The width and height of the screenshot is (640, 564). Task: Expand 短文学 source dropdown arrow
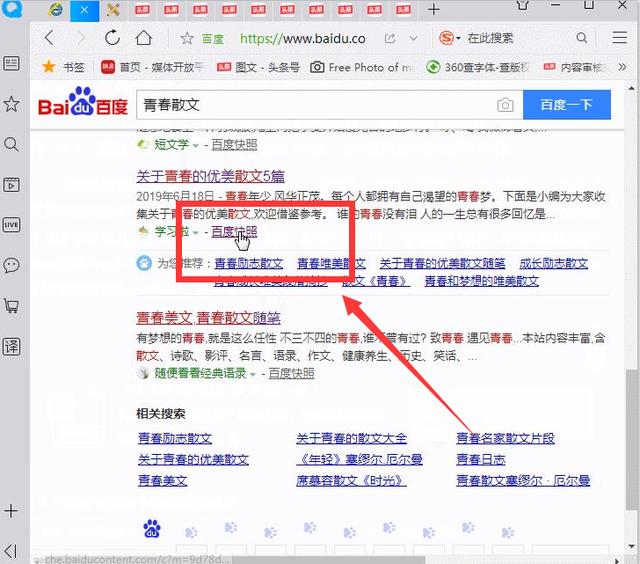click(196, 145)
